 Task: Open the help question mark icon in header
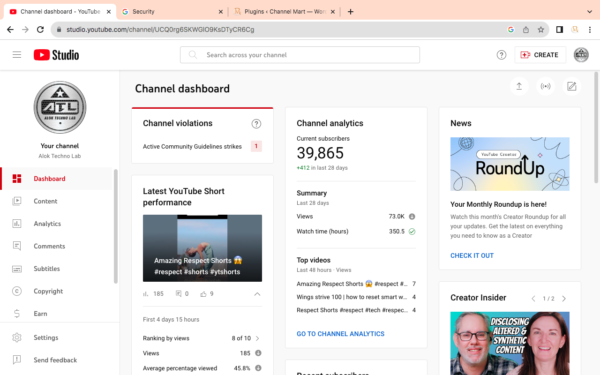pyautogui.click(x=501, y=55)
